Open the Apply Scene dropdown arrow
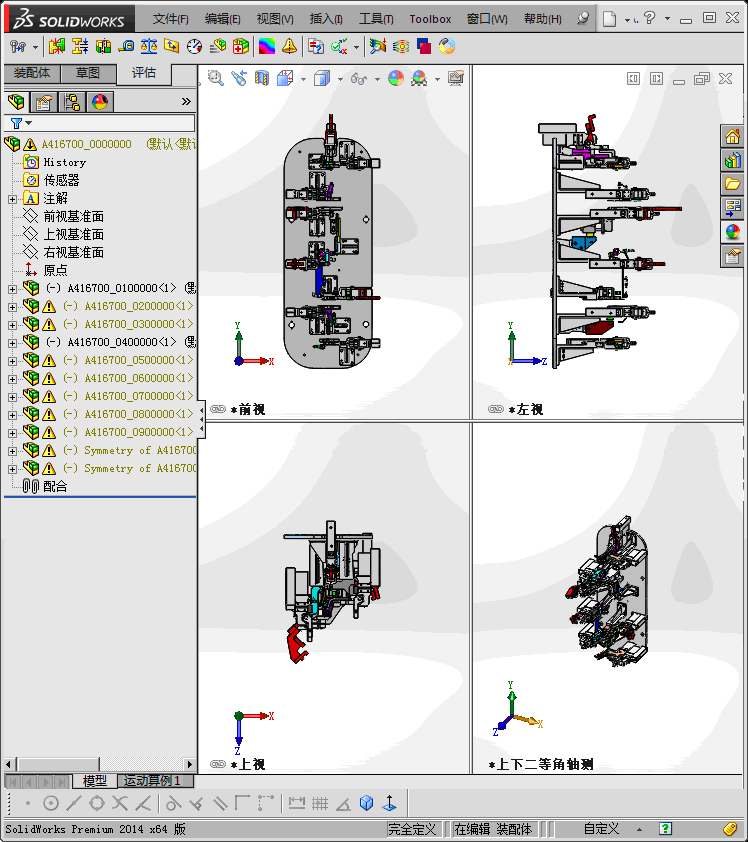 pos(438,79)
